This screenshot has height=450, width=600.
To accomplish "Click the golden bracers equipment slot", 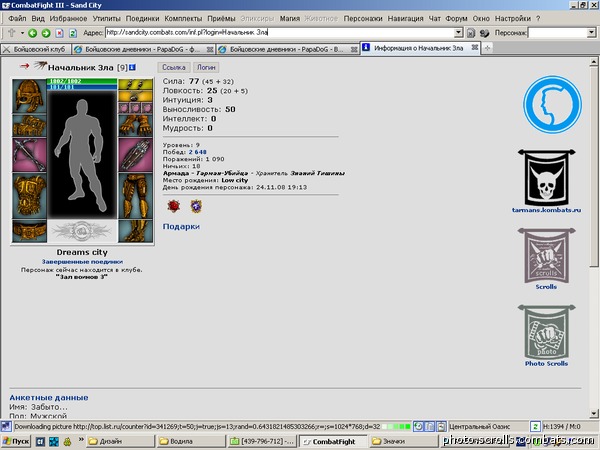I will (x=29, y=126).
